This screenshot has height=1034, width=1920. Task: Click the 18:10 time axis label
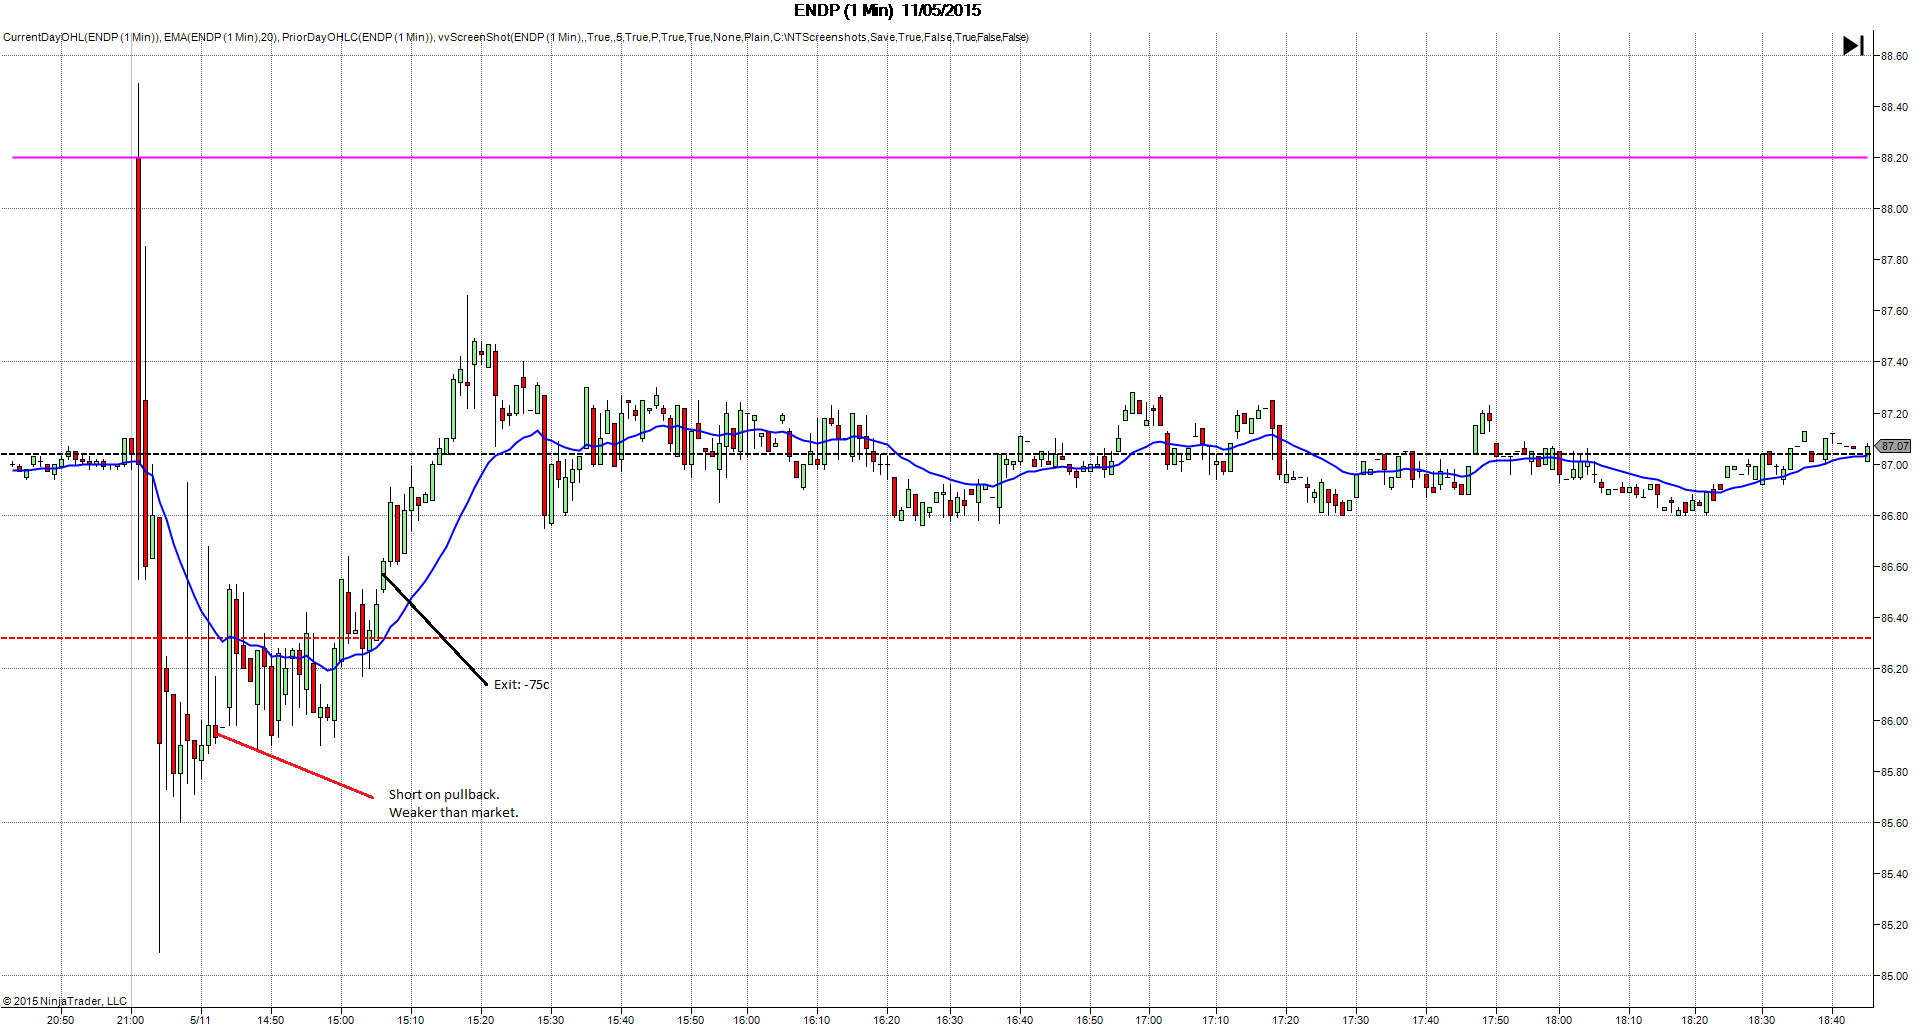pos(1628,1020)
